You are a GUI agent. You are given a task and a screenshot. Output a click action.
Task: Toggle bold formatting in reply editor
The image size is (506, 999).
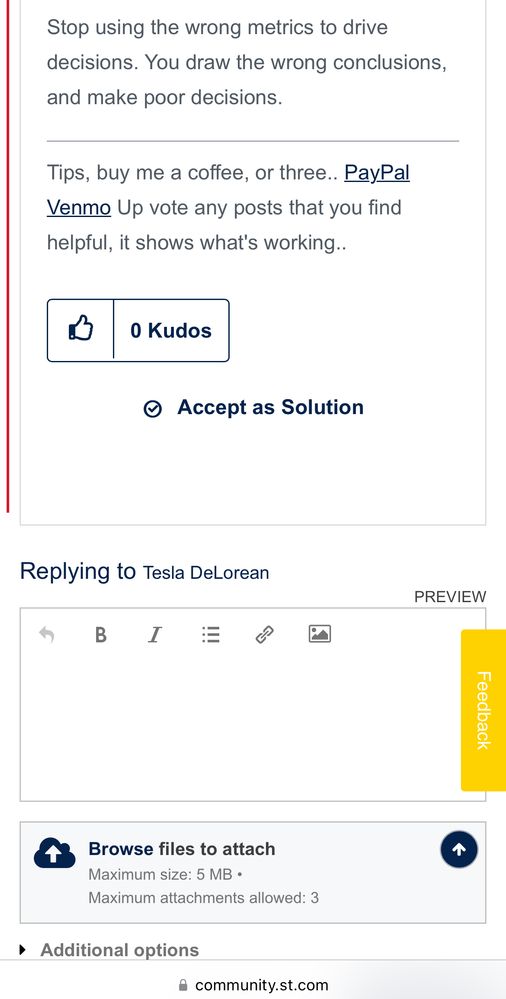101,635
